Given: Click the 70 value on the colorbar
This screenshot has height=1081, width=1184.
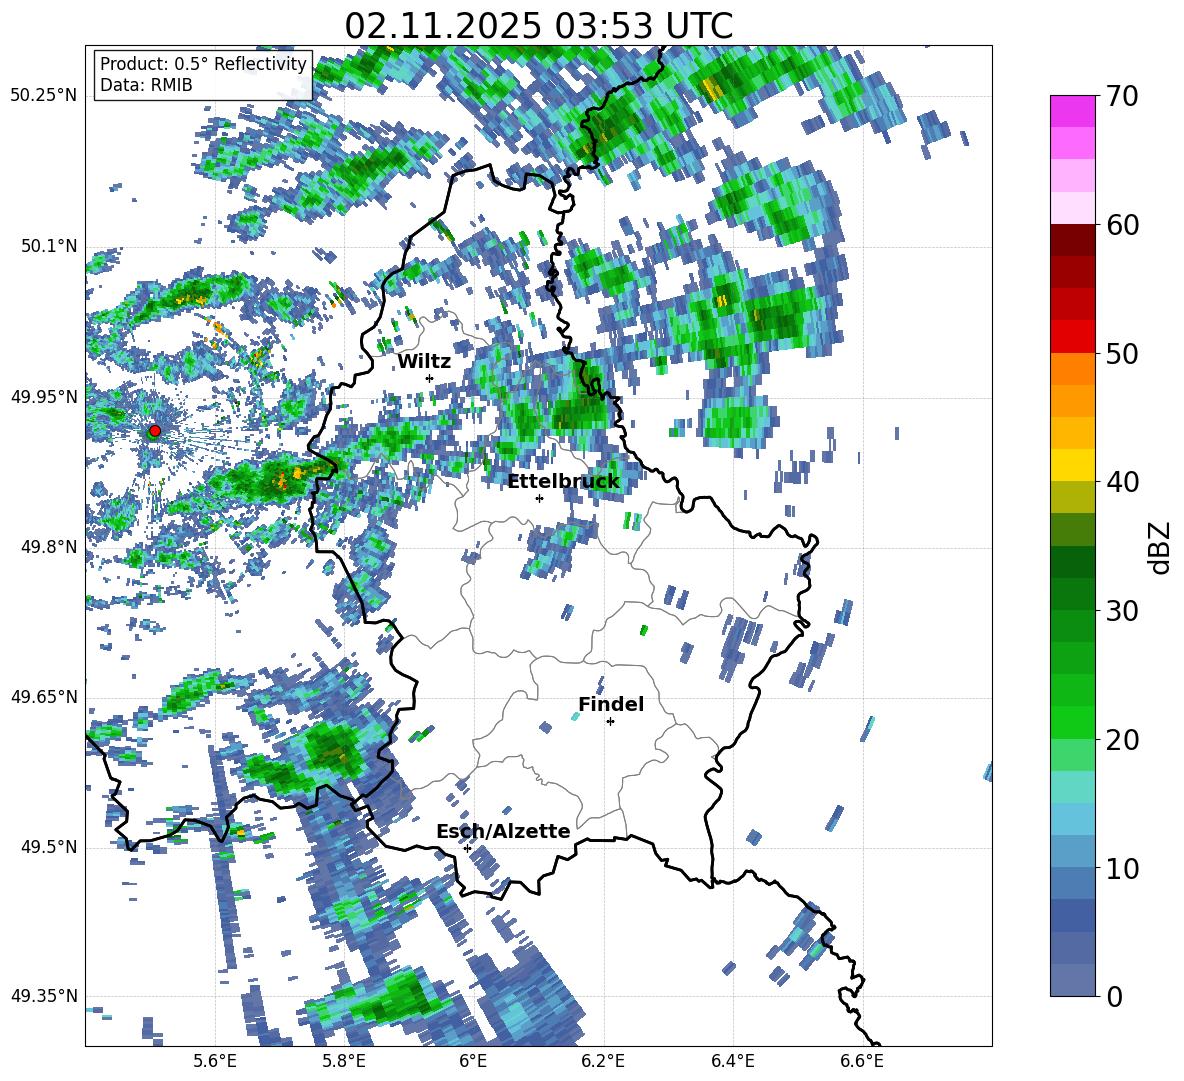Looking at the screenshot, I should coord(1122,96).
